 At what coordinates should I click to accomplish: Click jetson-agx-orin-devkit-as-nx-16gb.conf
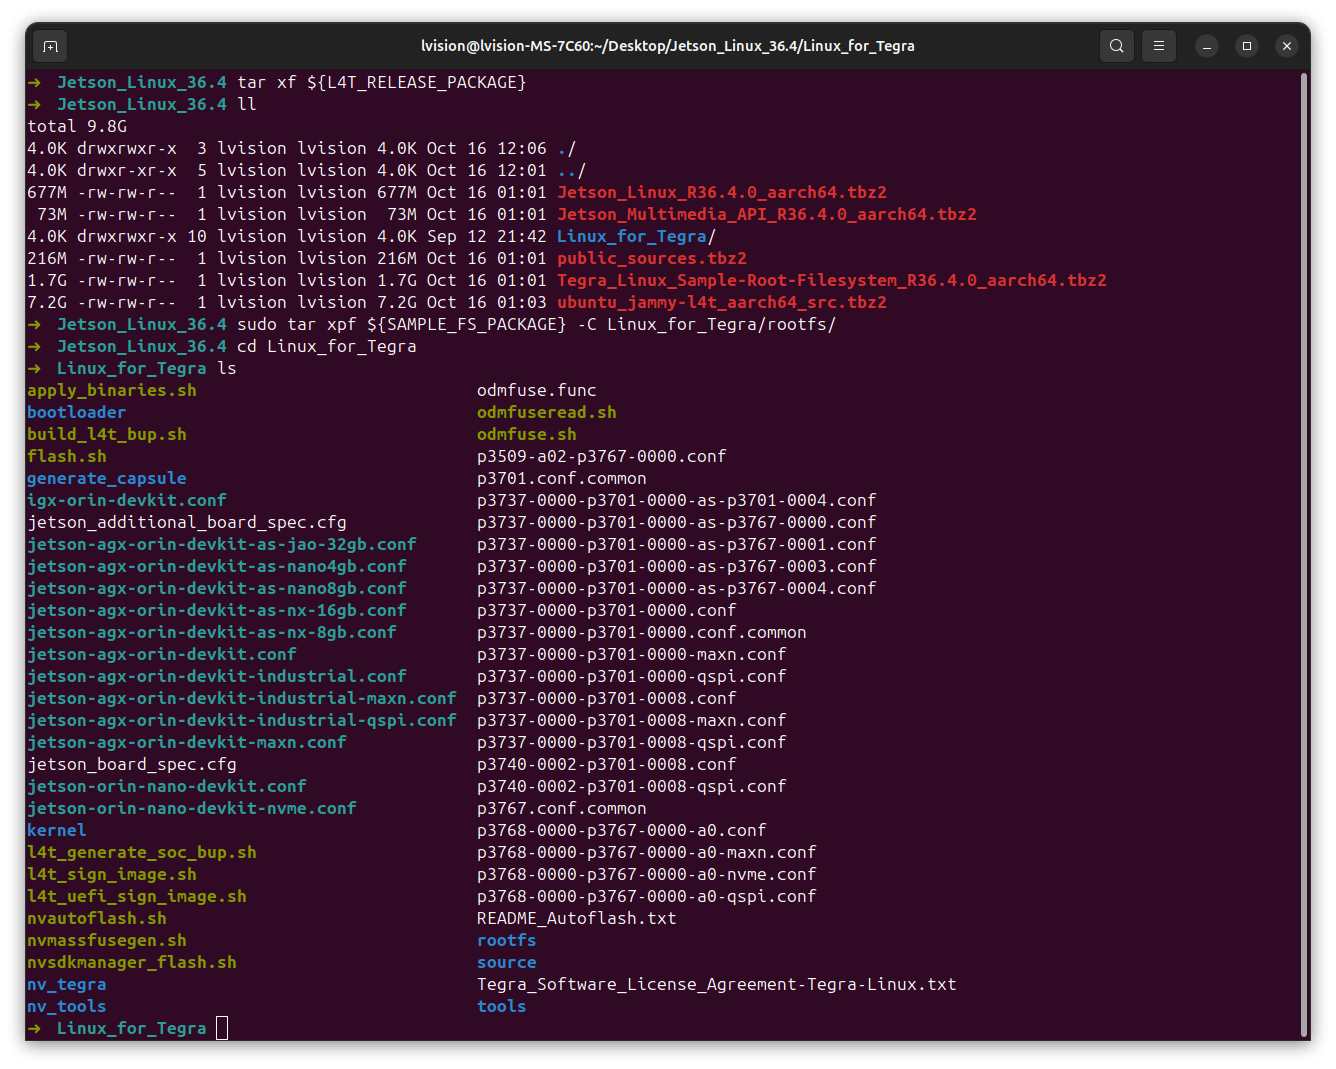point(217,610)
